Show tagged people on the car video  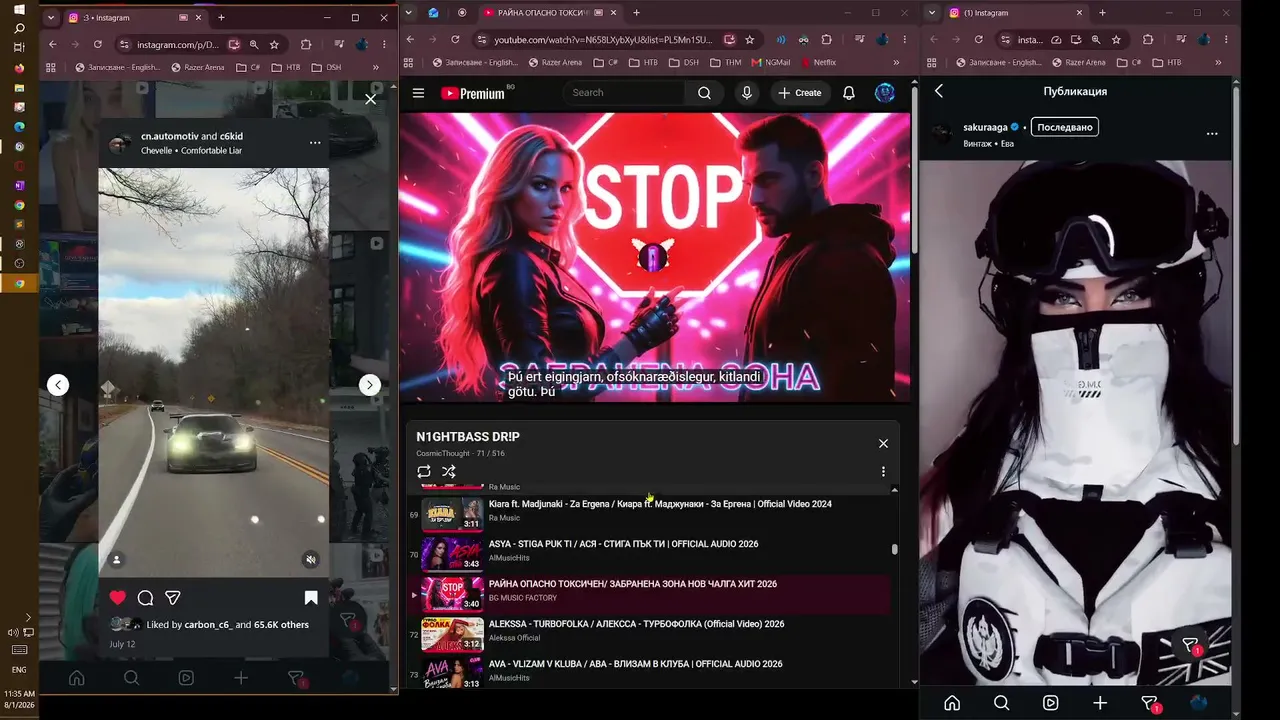116,560
